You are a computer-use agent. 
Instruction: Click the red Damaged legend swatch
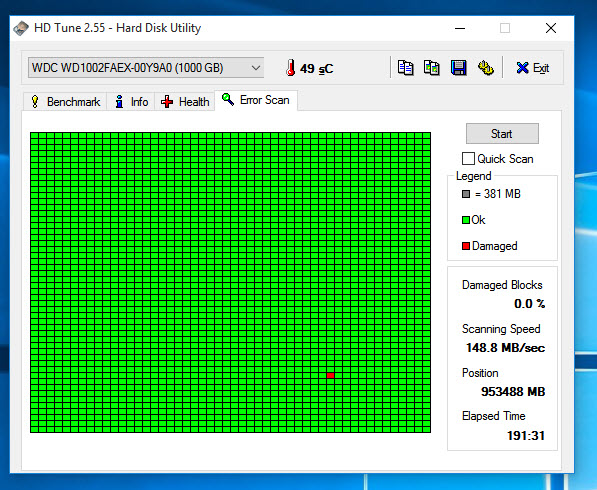click(x=466, y=246)
